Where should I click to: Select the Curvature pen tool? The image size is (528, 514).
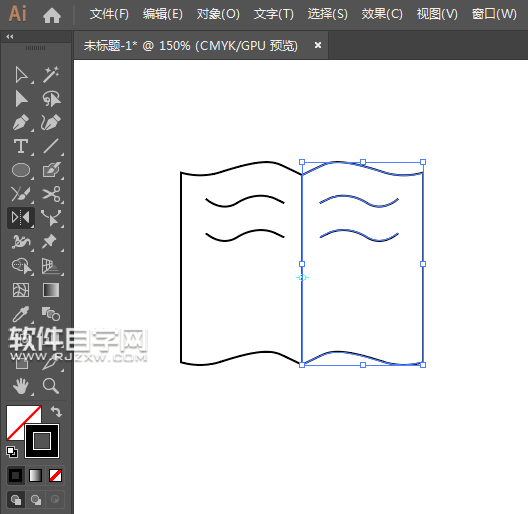[x=51, y=123]
